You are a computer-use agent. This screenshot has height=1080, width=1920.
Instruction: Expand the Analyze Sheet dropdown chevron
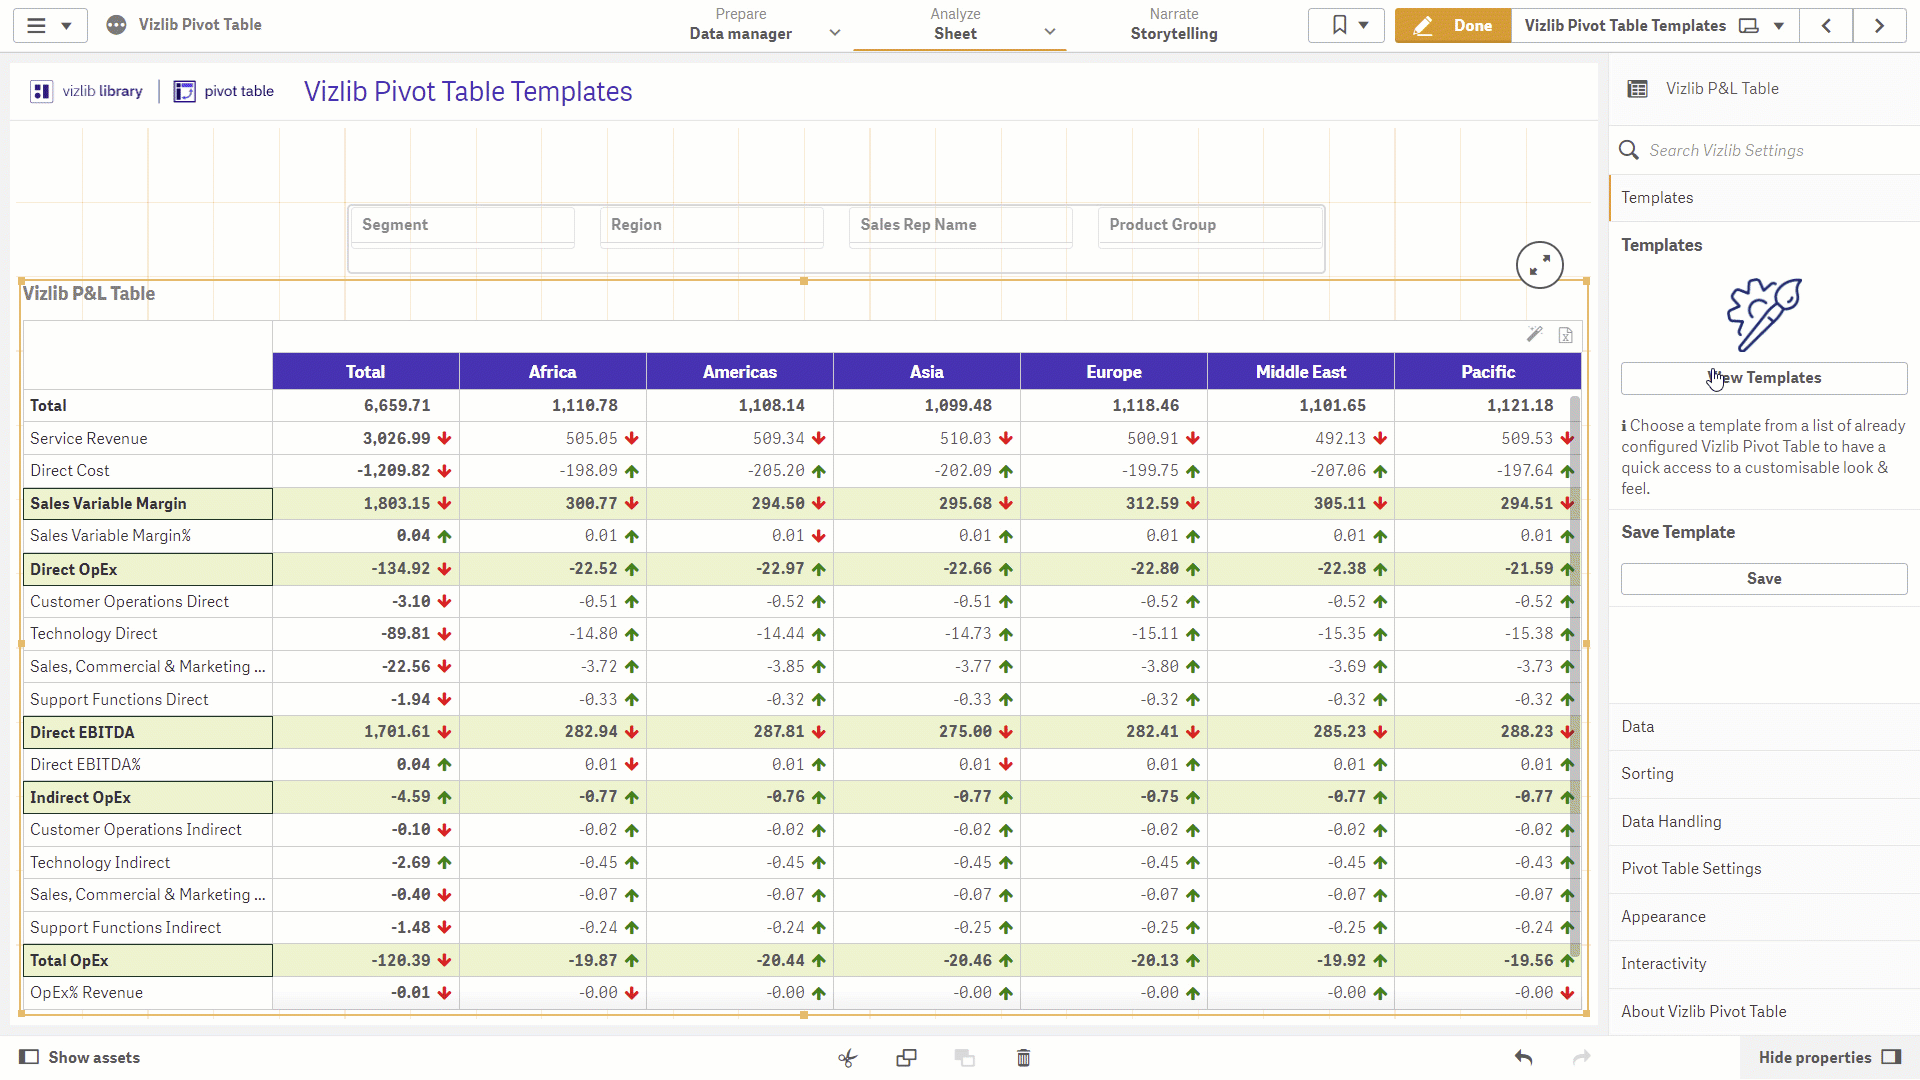[1050, 32]
